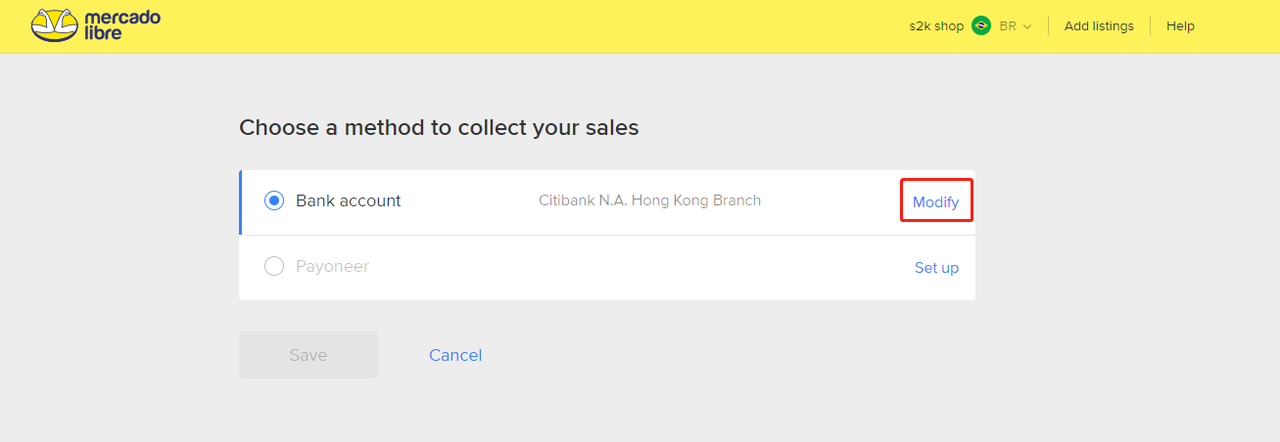Click the Mercado Libre handshake logo icon

(55, 25)
